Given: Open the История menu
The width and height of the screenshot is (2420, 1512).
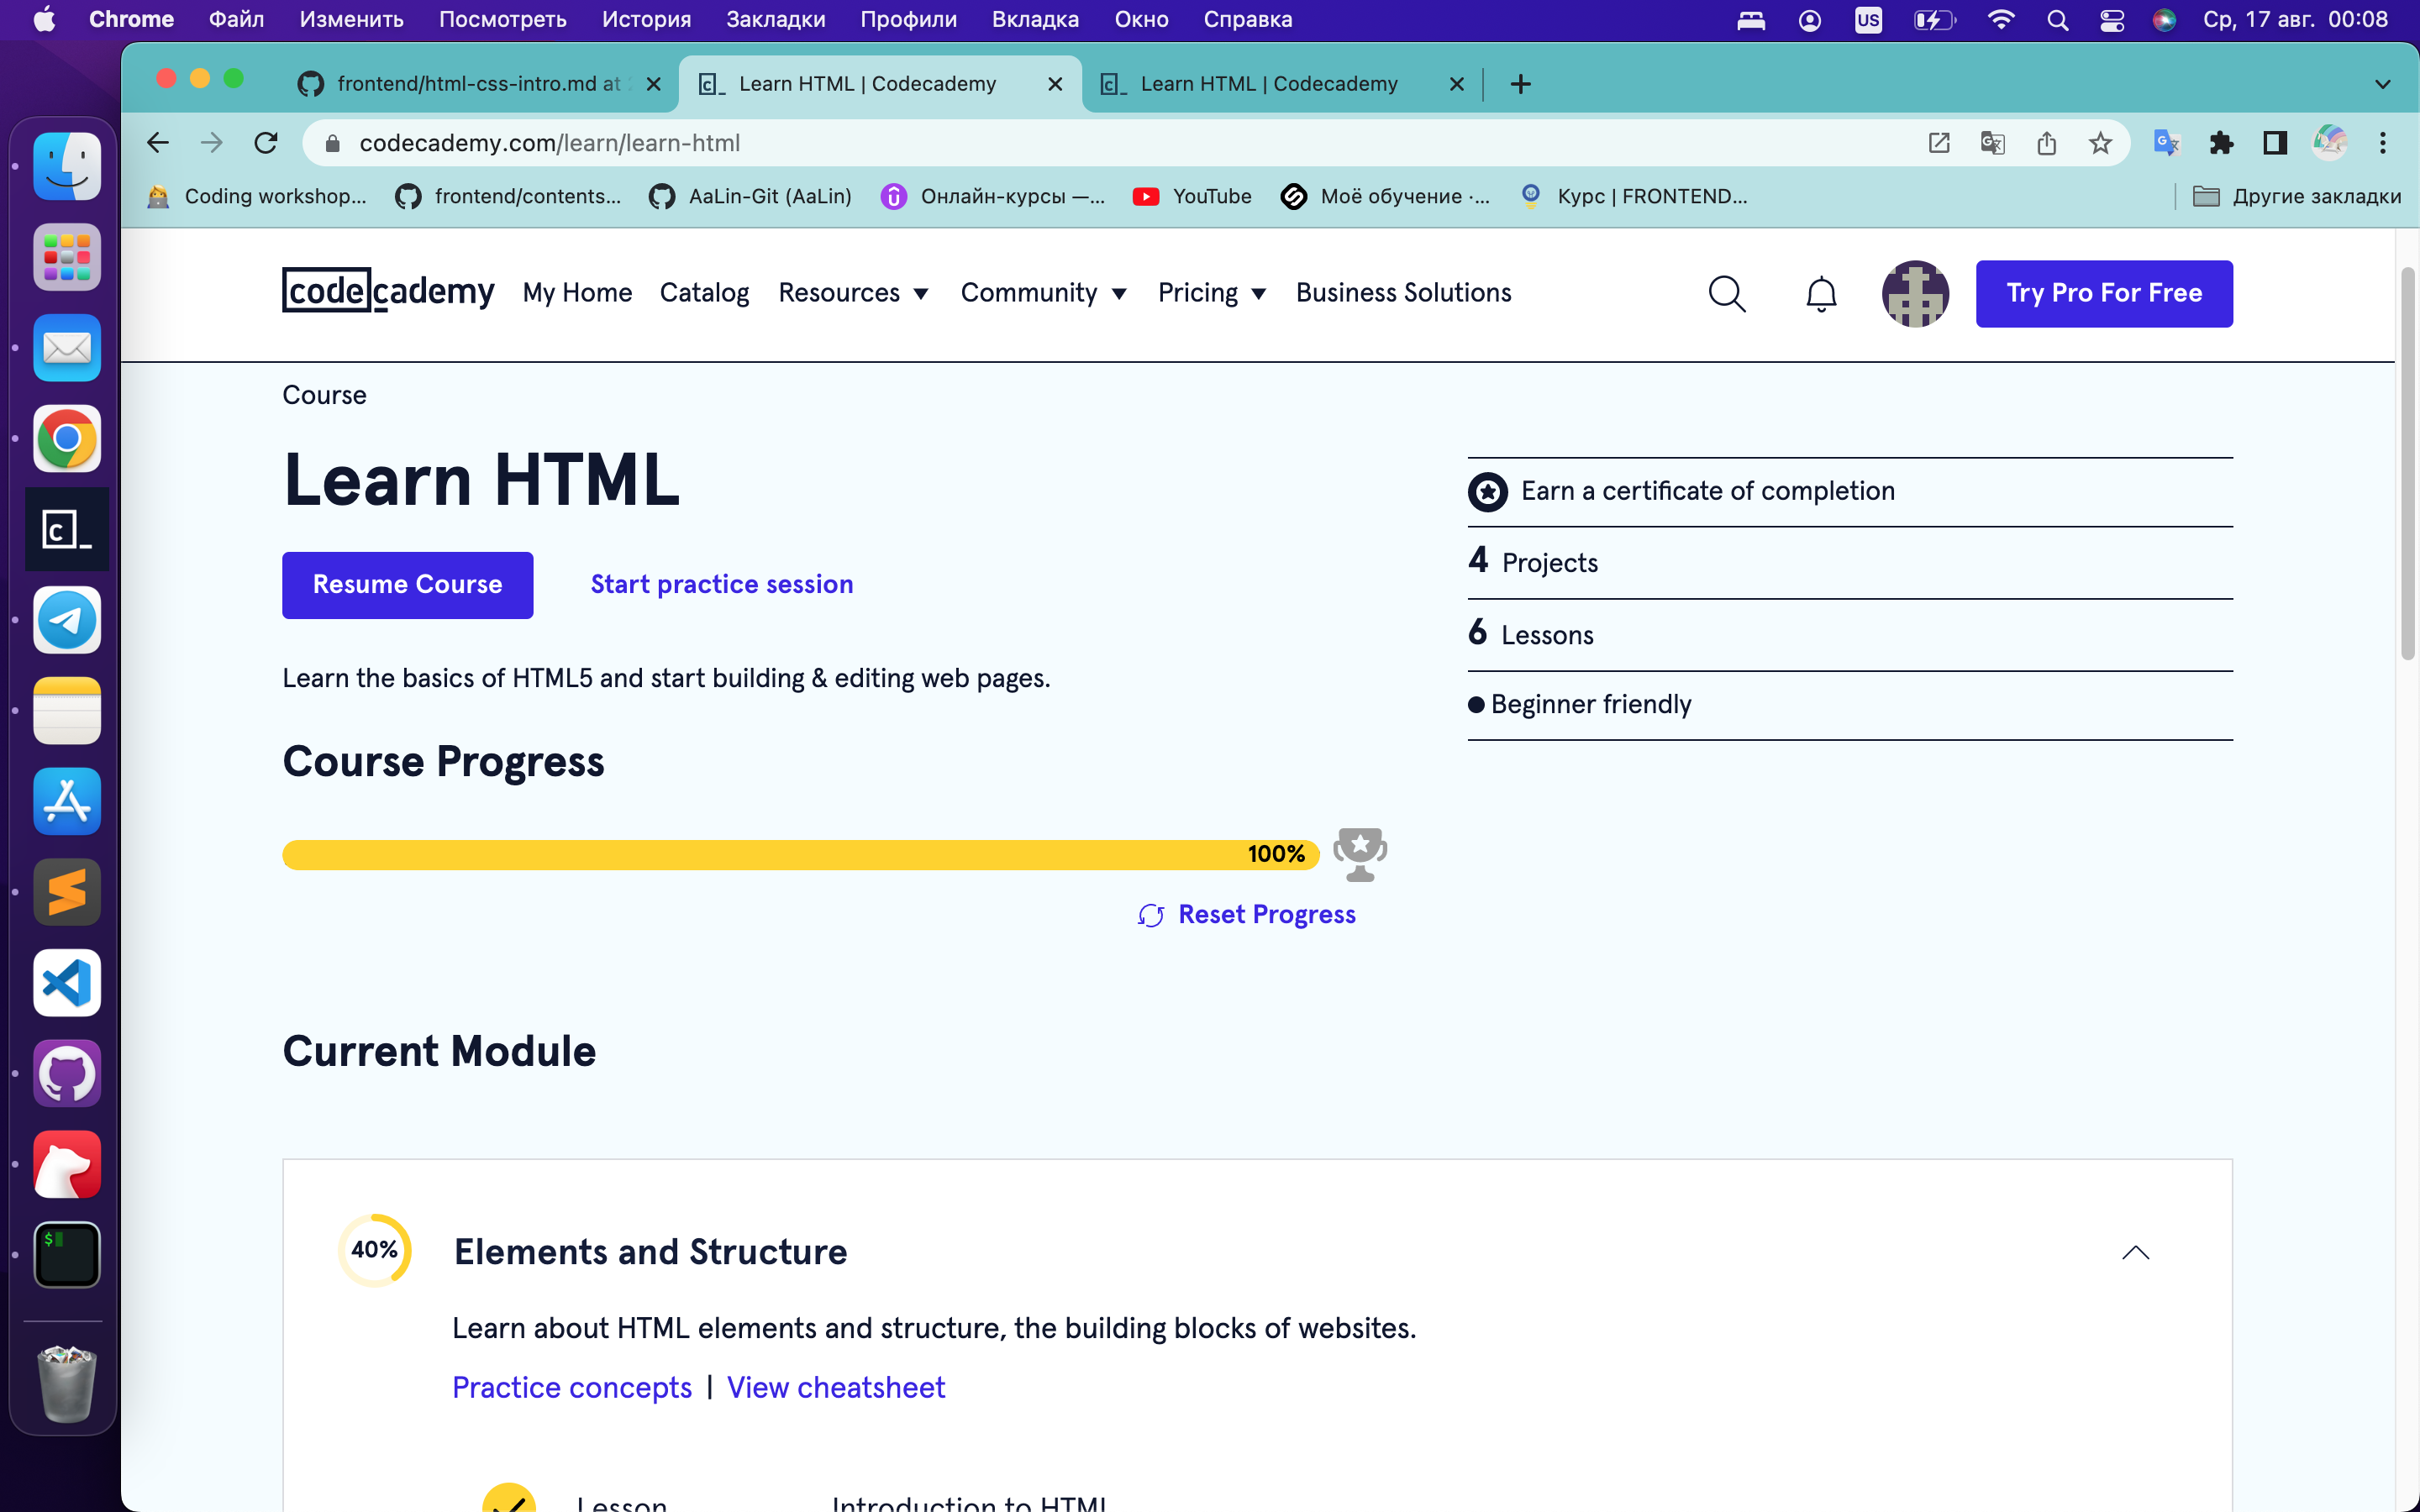Looking at the screenshot, I should [x=646, y=19].
